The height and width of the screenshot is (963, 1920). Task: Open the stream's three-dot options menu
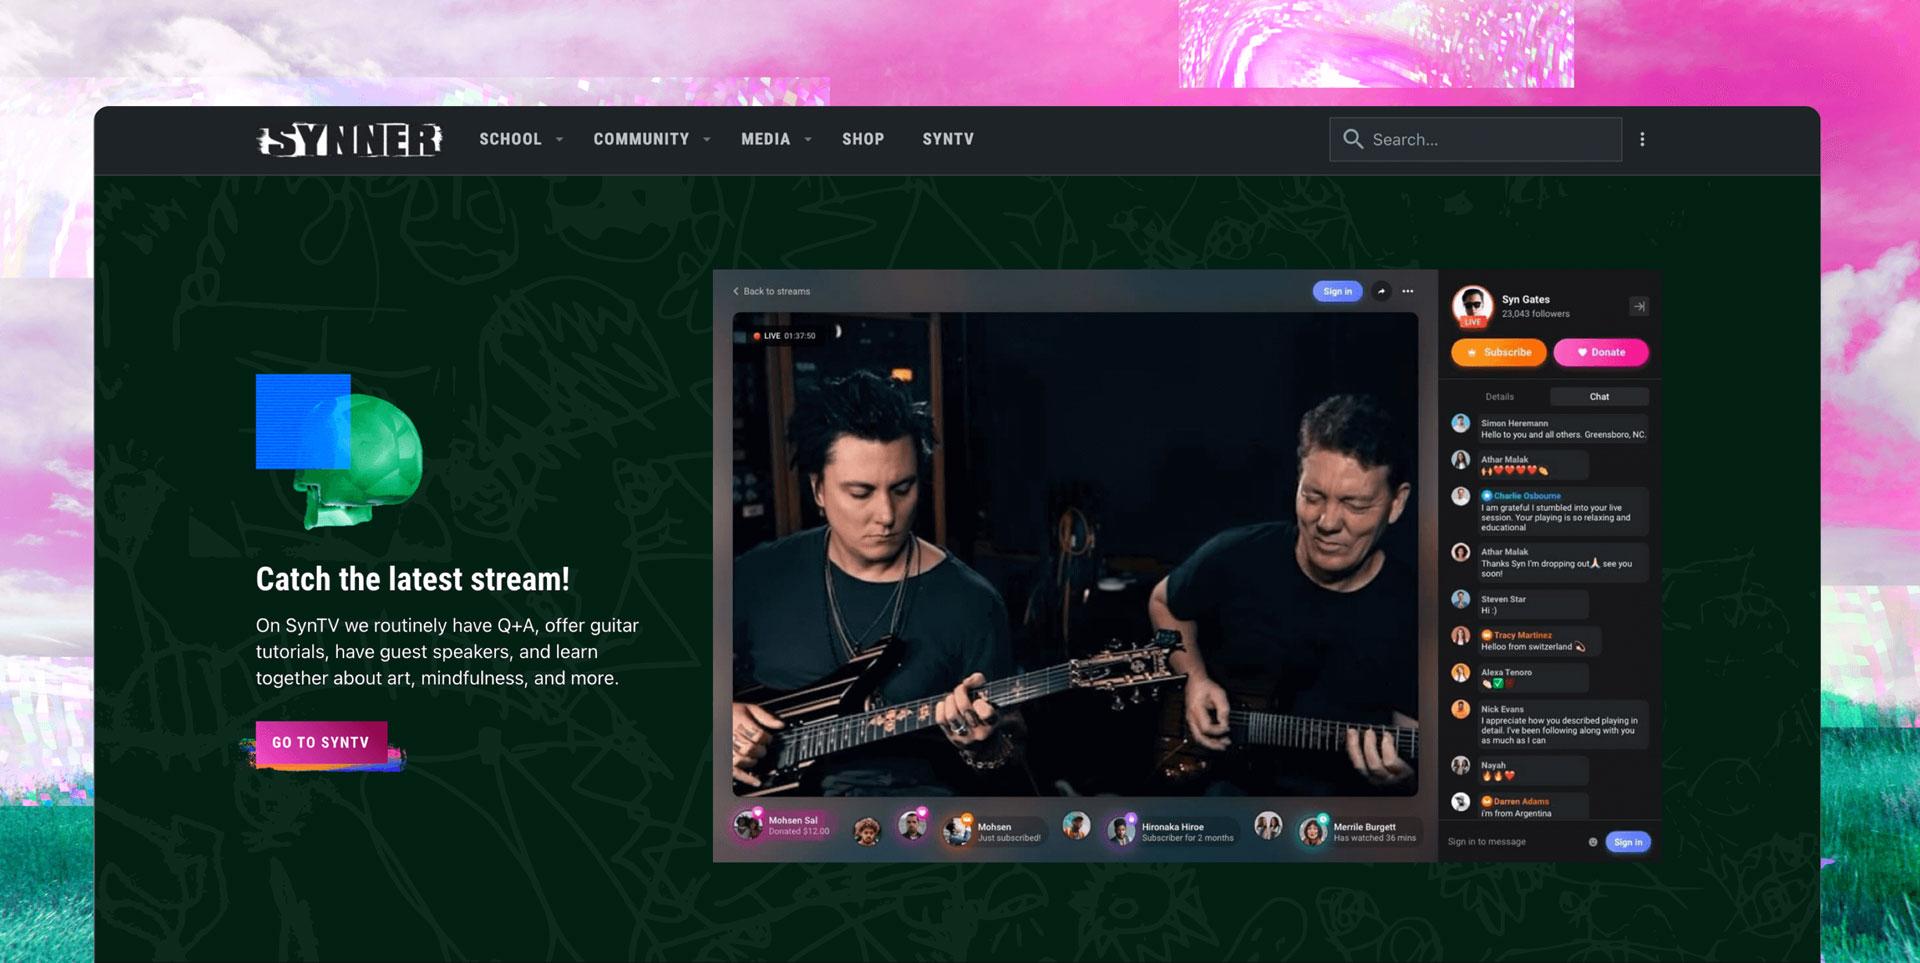pyautogui.click(x=1408, y=292)
